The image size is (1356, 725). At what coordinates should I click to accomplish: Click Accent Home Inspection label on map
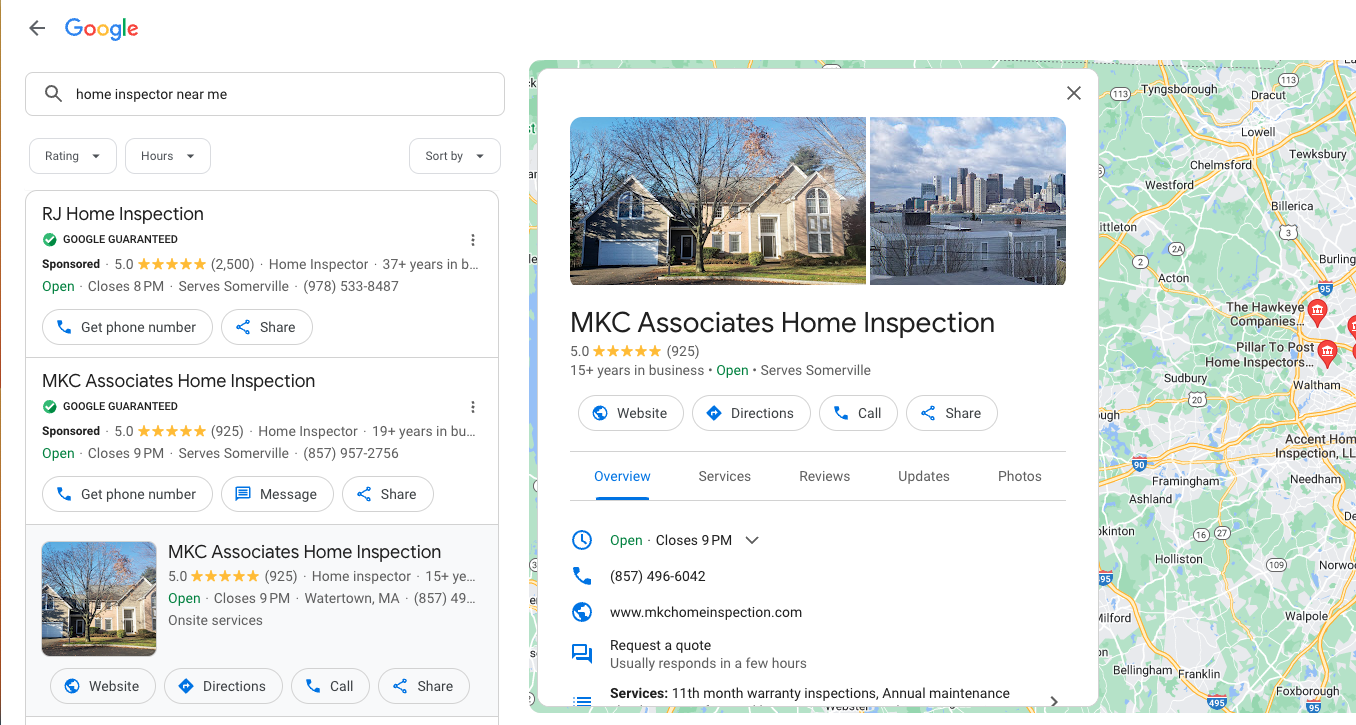click(1318, 446)
